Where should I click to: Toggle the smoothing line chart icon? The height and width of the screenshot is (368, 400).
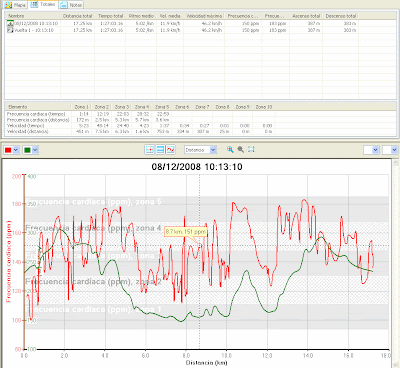[171, 150]
